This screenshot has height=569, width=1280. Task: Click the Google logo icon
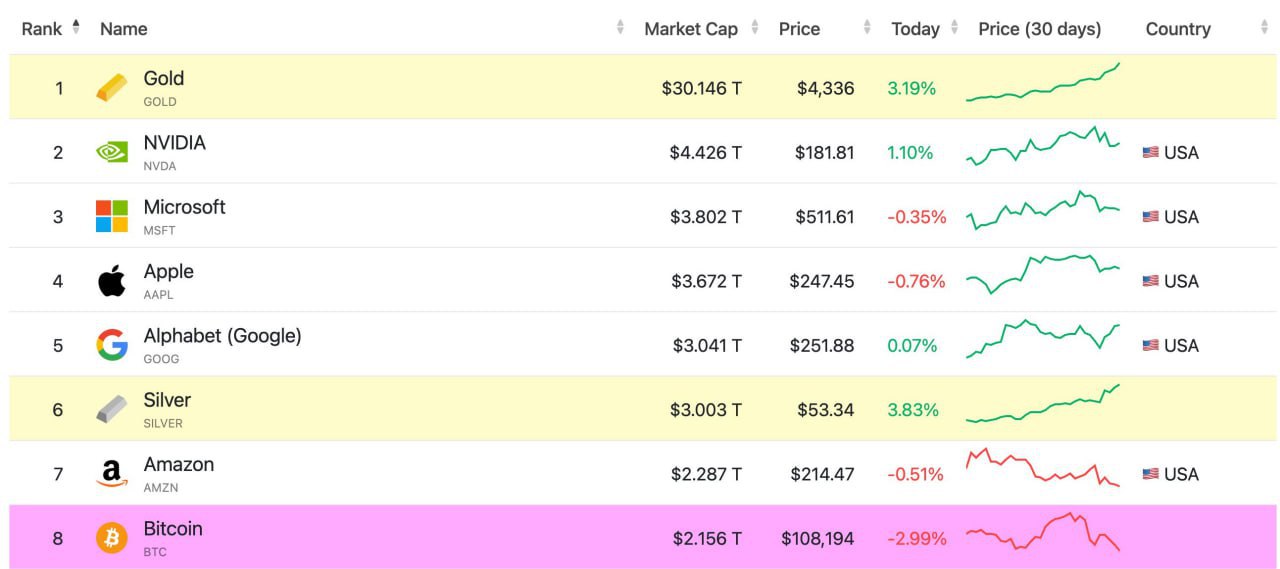point(112,345)
